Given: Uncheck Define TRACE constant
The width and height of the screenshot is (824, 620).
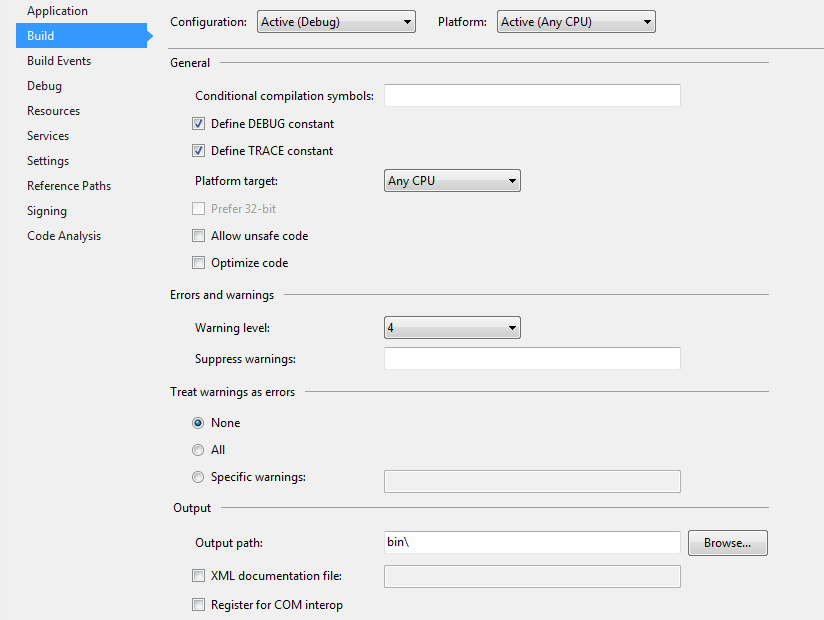Looking at the screenshot, I should point(198,151).
